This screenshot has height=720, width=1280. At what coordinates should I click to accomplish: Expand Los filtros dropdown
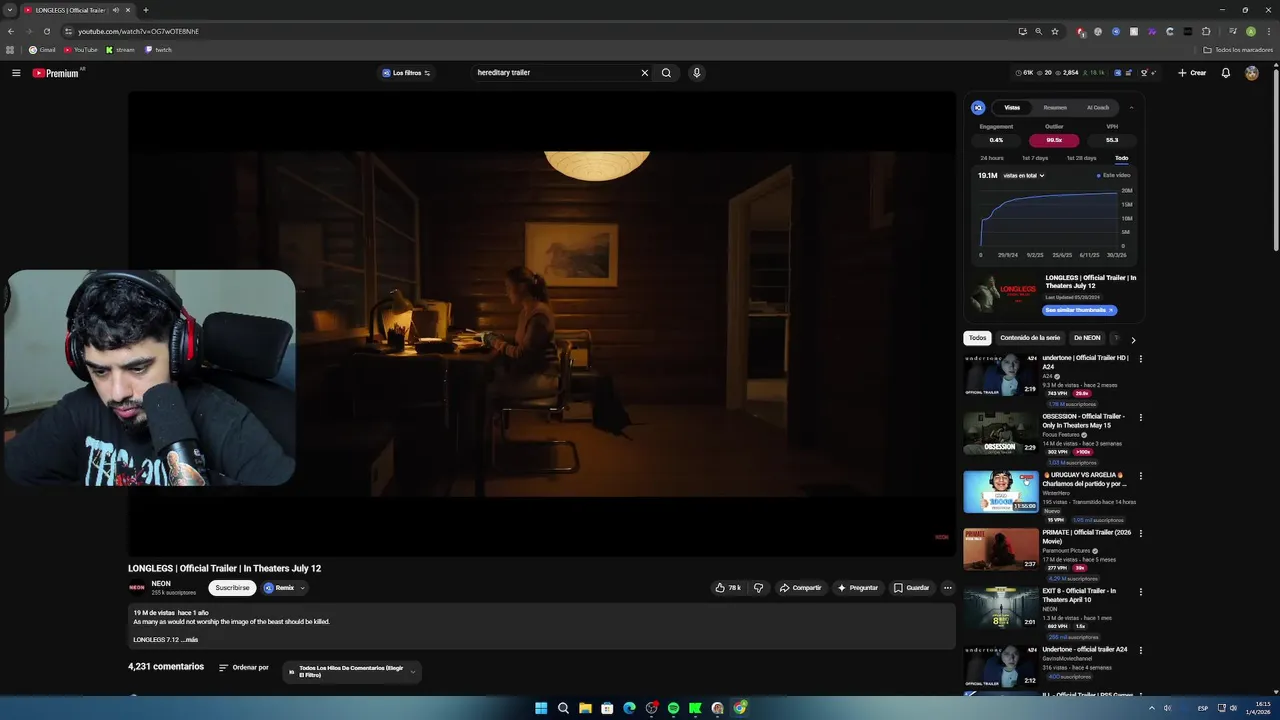406,73
